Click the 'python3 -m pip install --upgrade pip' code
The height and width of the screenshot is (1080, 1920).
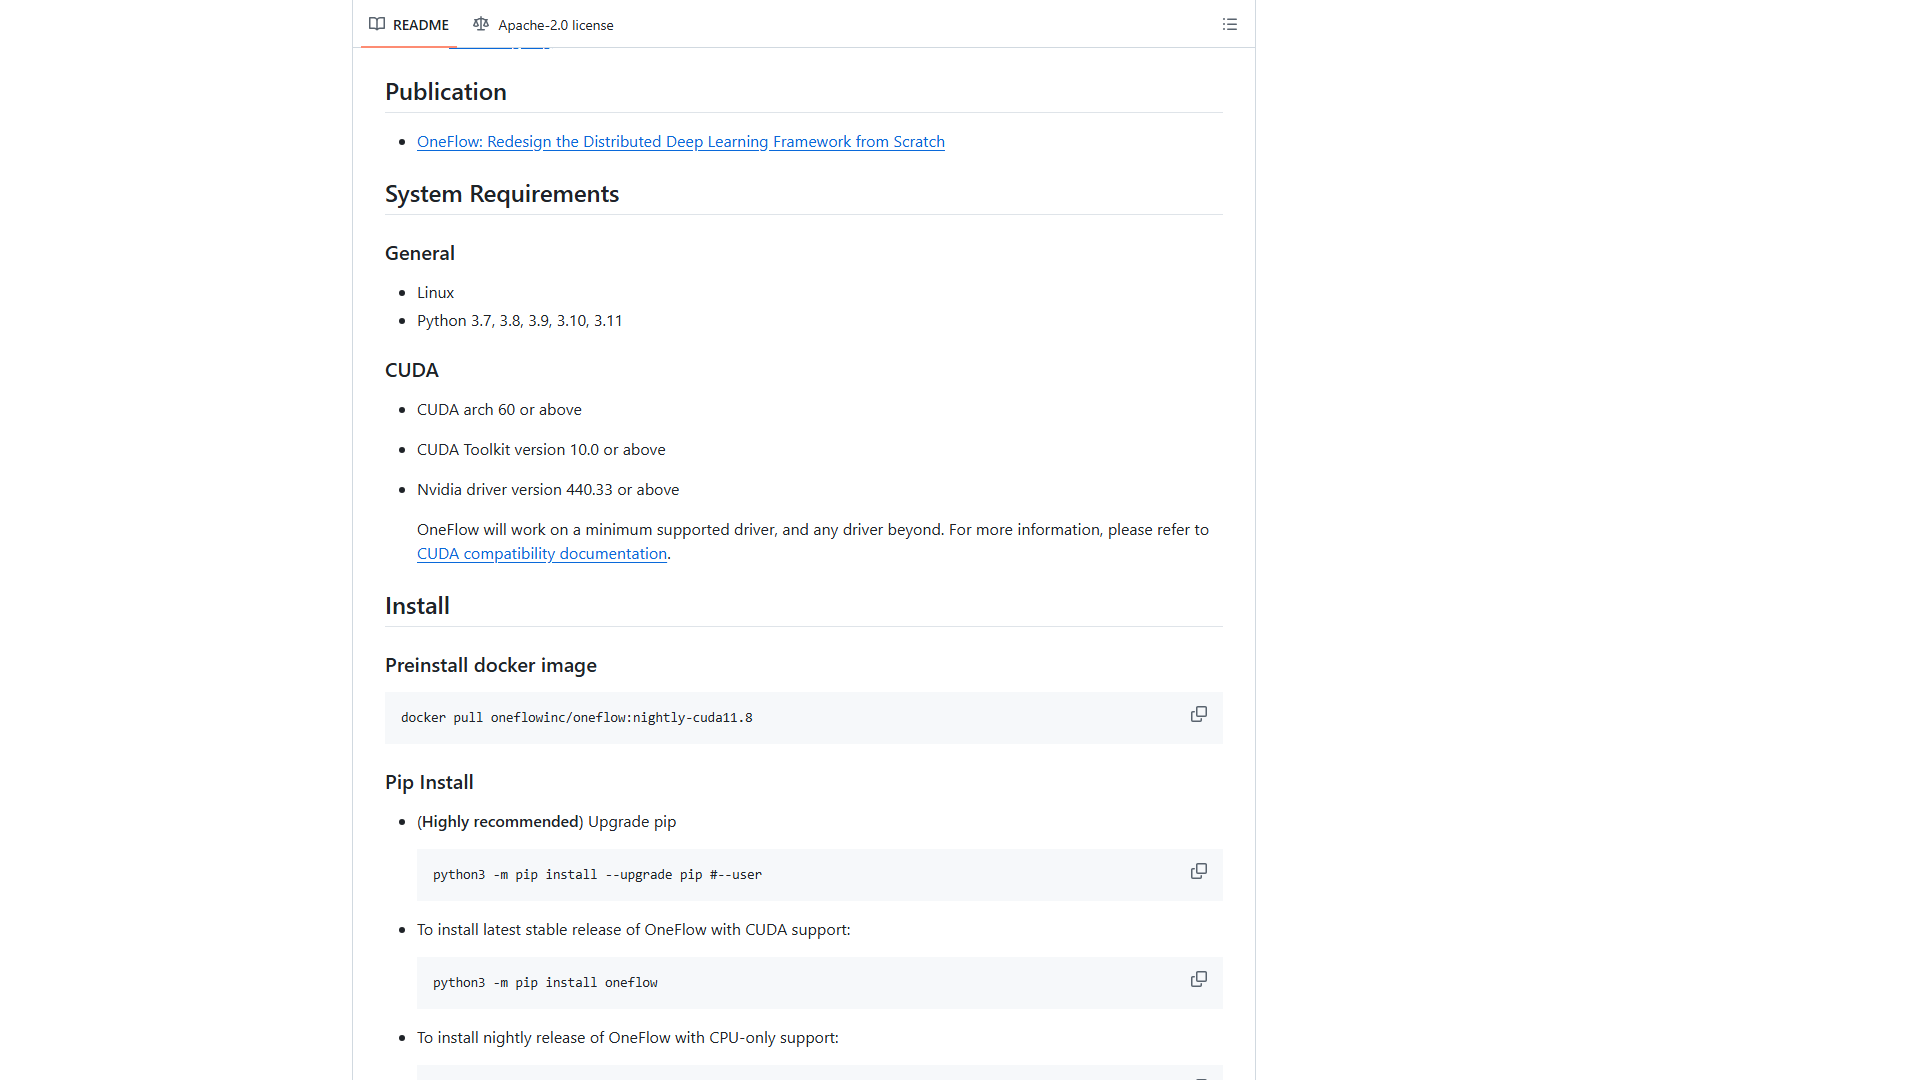597,874
